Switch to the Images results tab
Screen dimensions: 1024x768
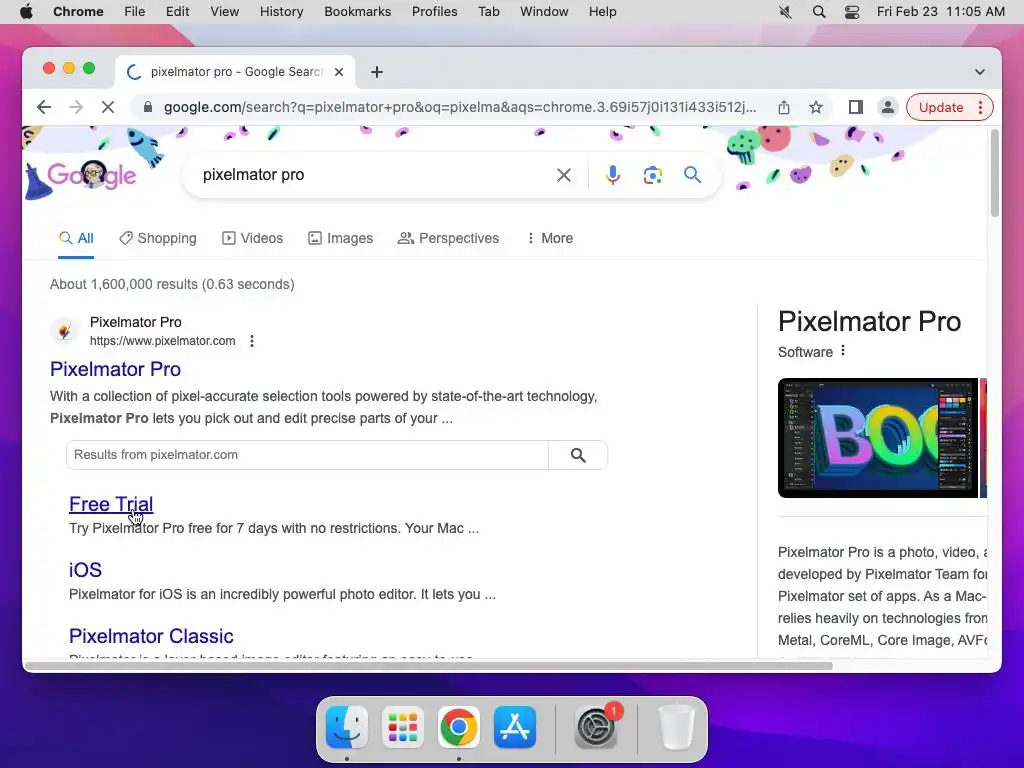tap(340, 238)
